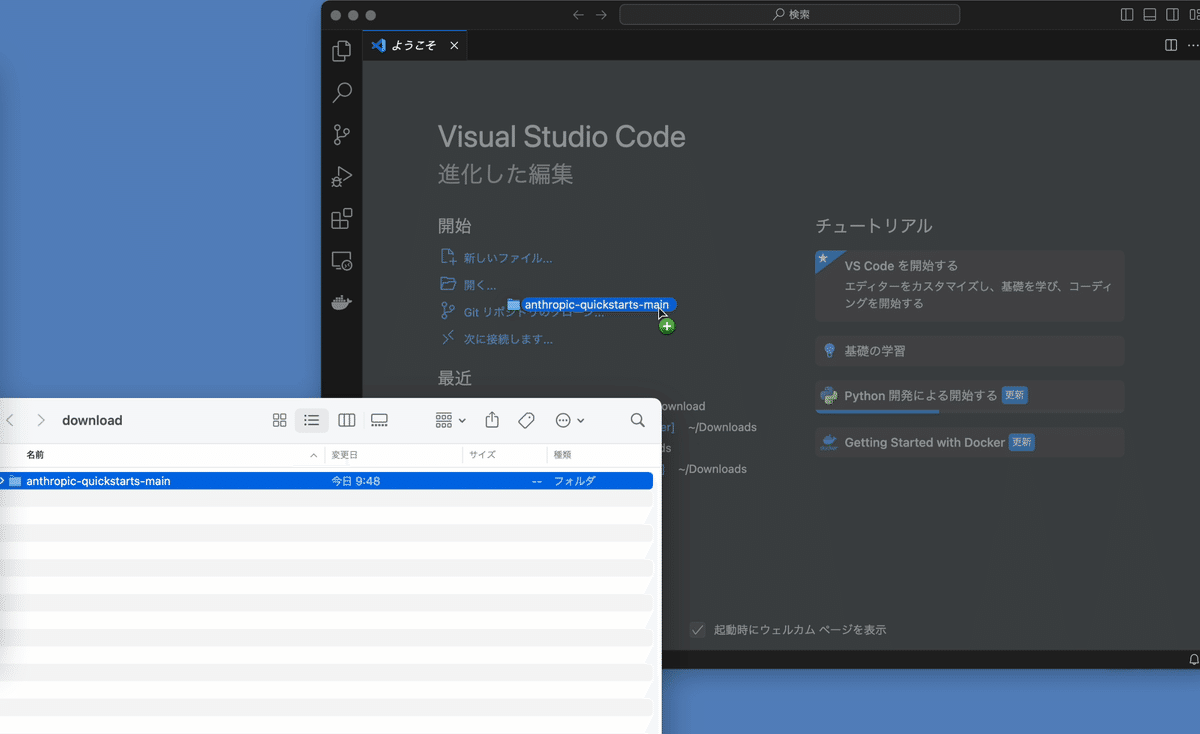
Task: Switch Finder to list view
Action: pos(312,421)
